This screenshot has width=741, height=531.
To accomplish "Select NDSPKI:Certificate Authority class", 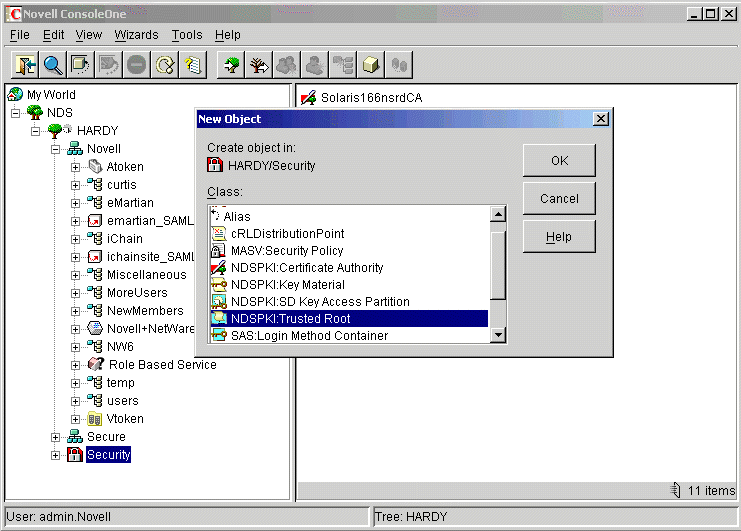I will 349,267.
